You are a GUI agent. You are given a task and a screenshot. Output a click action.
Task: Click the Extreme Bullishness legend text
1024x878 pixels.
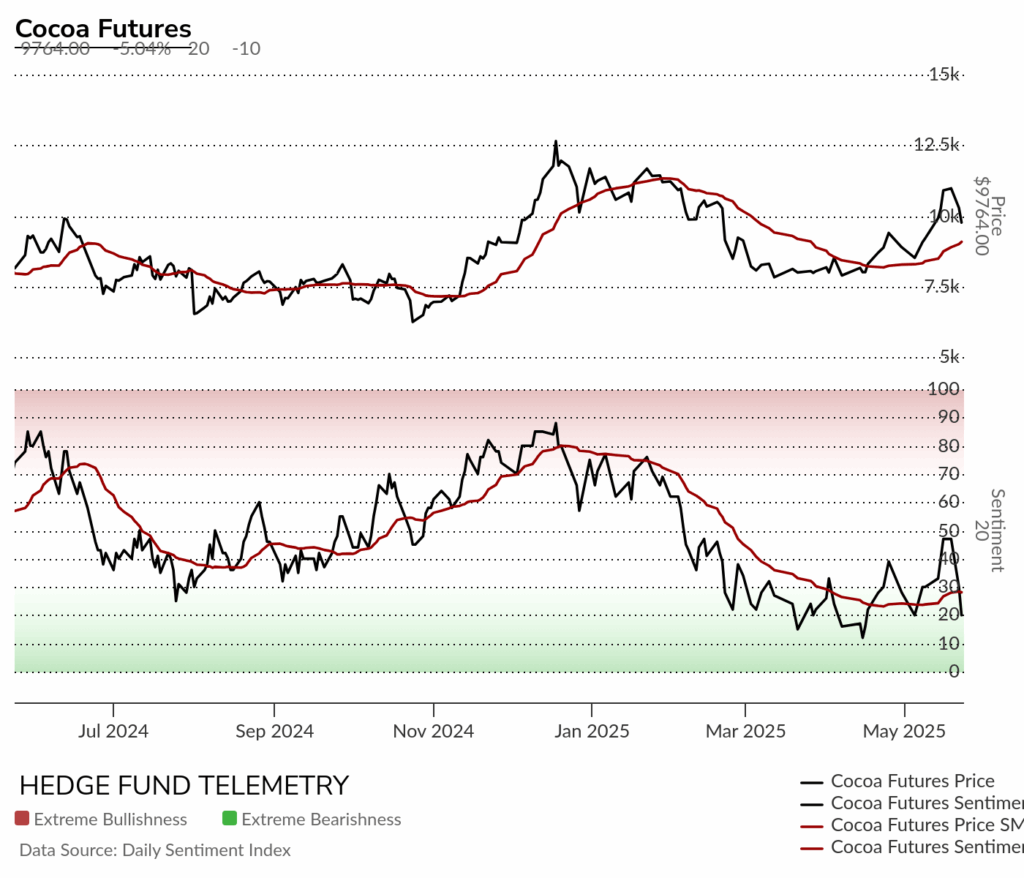110,819
